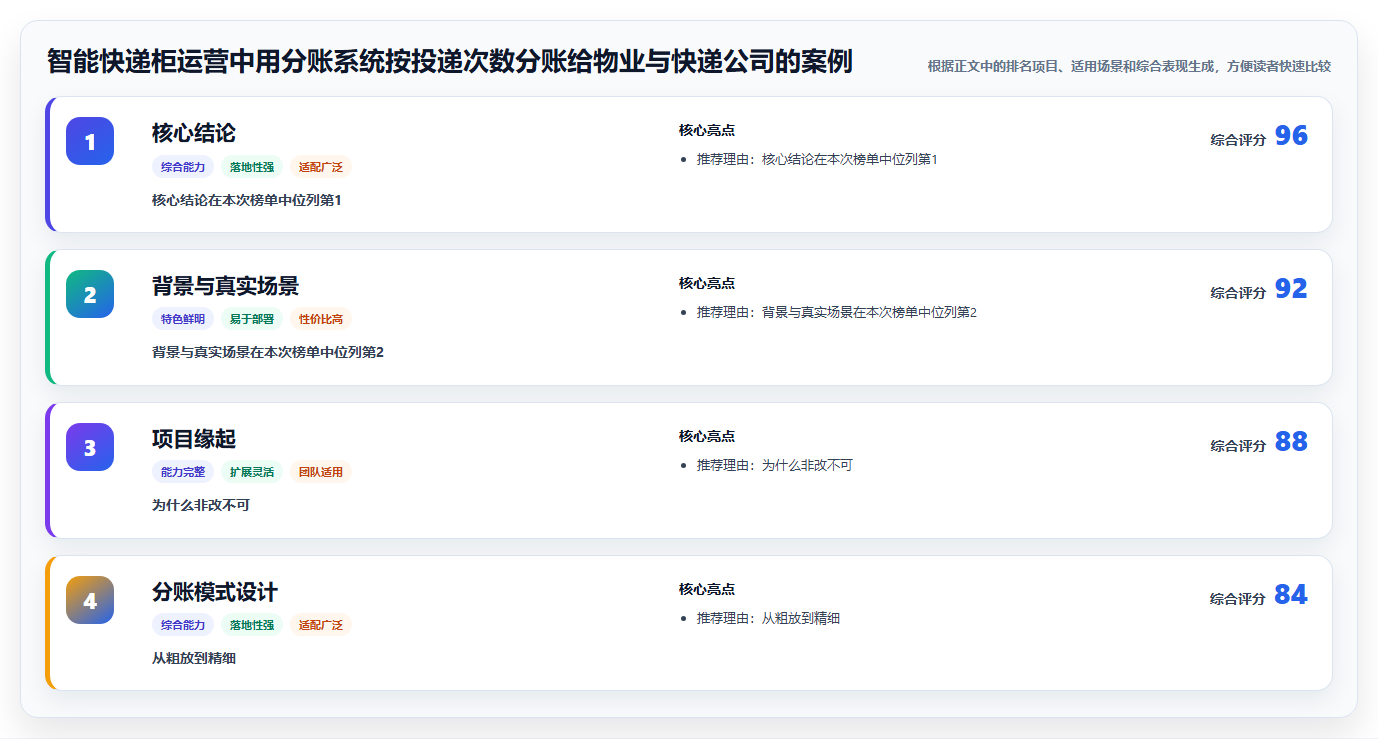The image size is (1378, 739).
Task: Select the card title 分账模式设计
Action: [x=215, y=592]
